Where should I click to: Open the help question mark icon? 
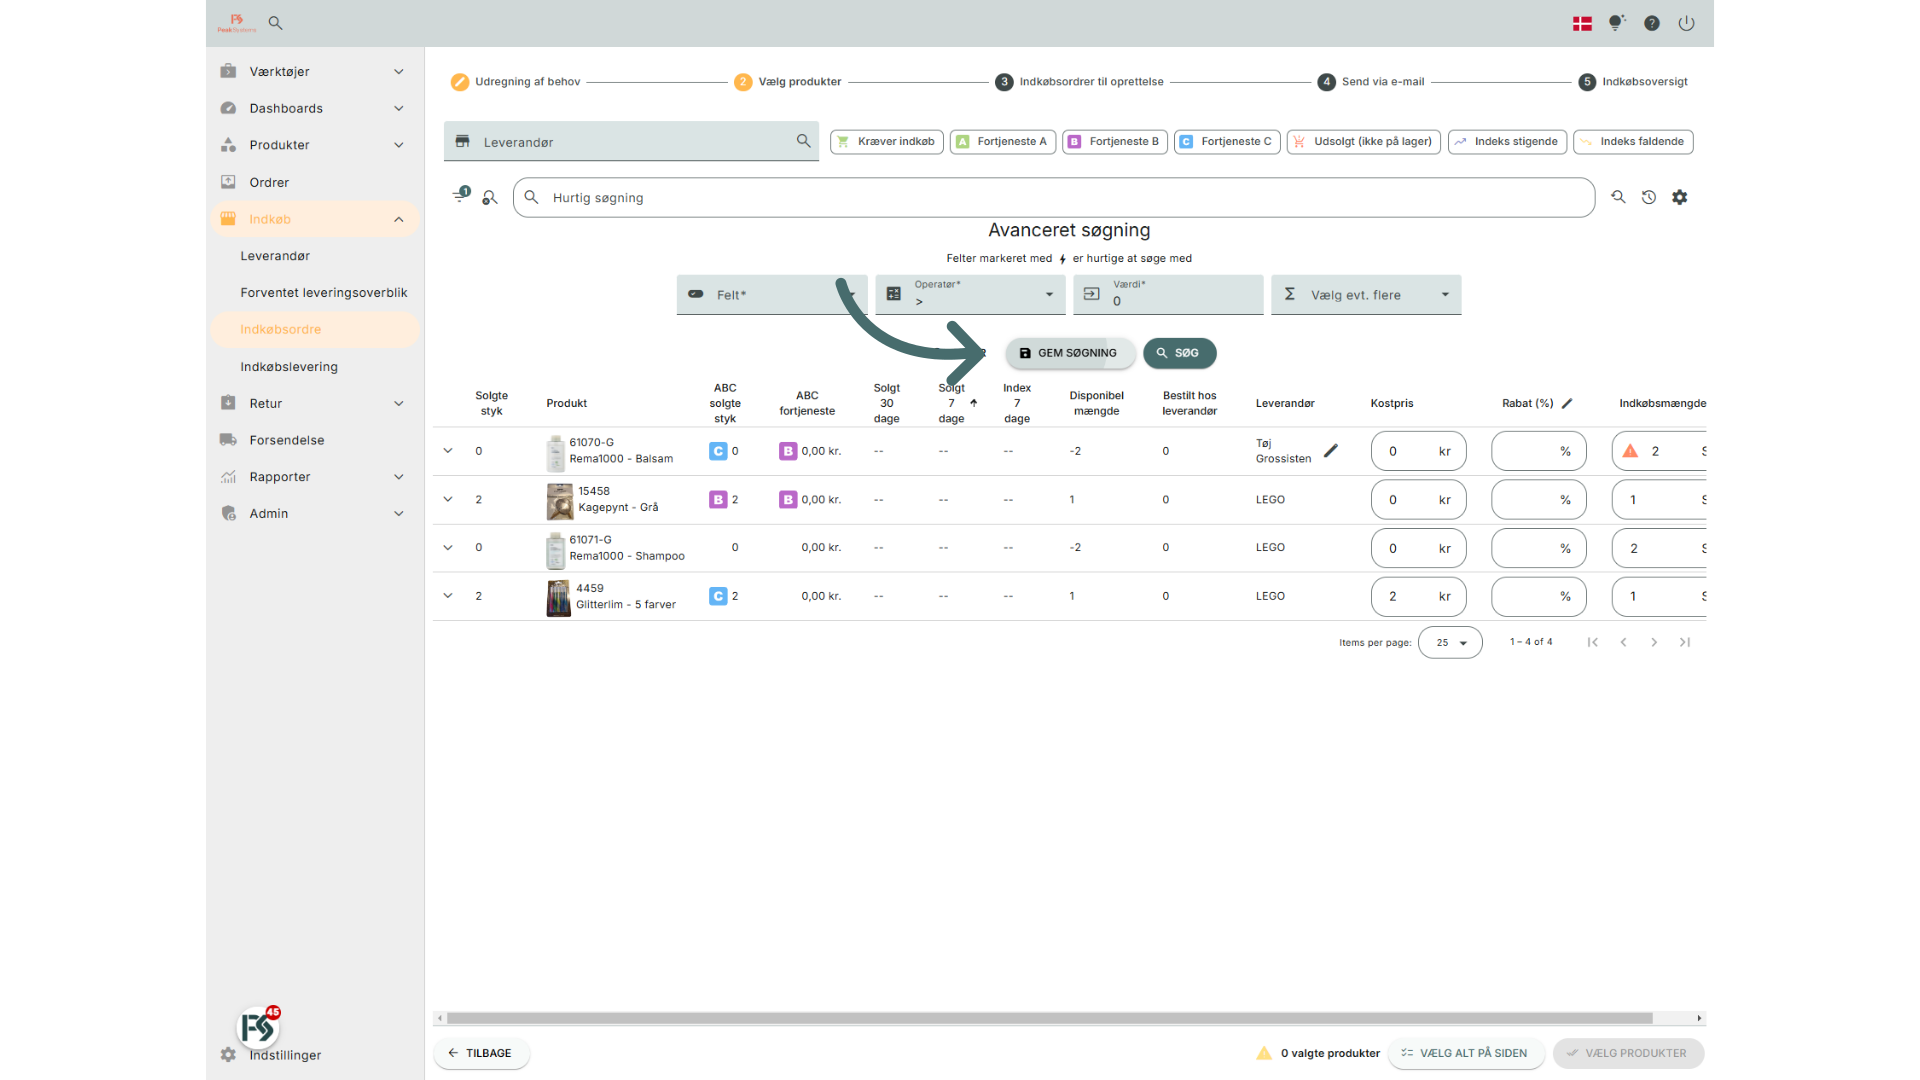pyautogui.click(x=1652, y=23)
